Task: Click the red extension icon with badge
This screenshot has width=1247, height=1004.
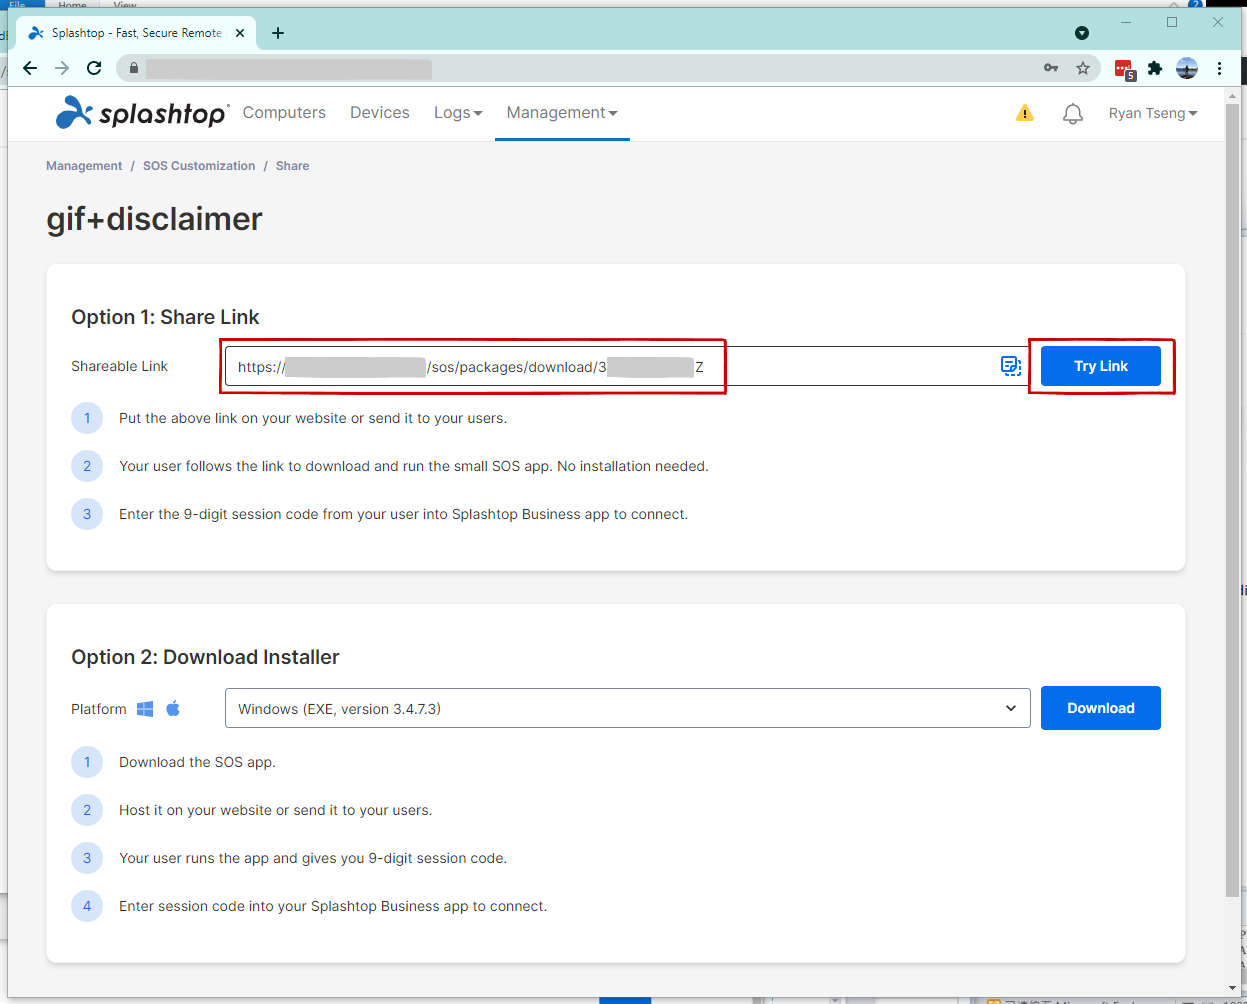Action: coord(1125,69)
